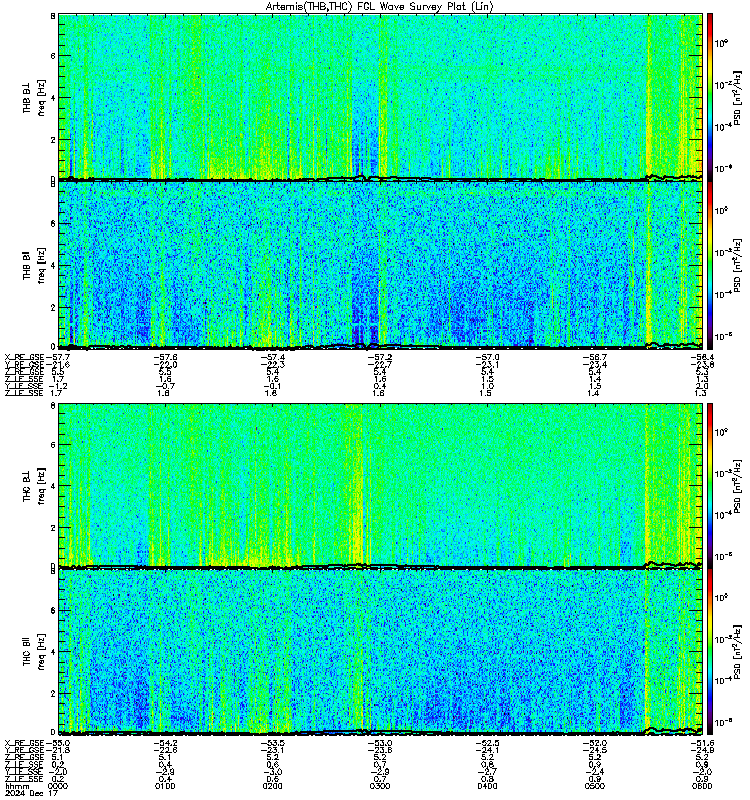Click the 'X_RE_GSE' row label under the THC panels
This screenshot has width=750, height=800.
[24, 743]
